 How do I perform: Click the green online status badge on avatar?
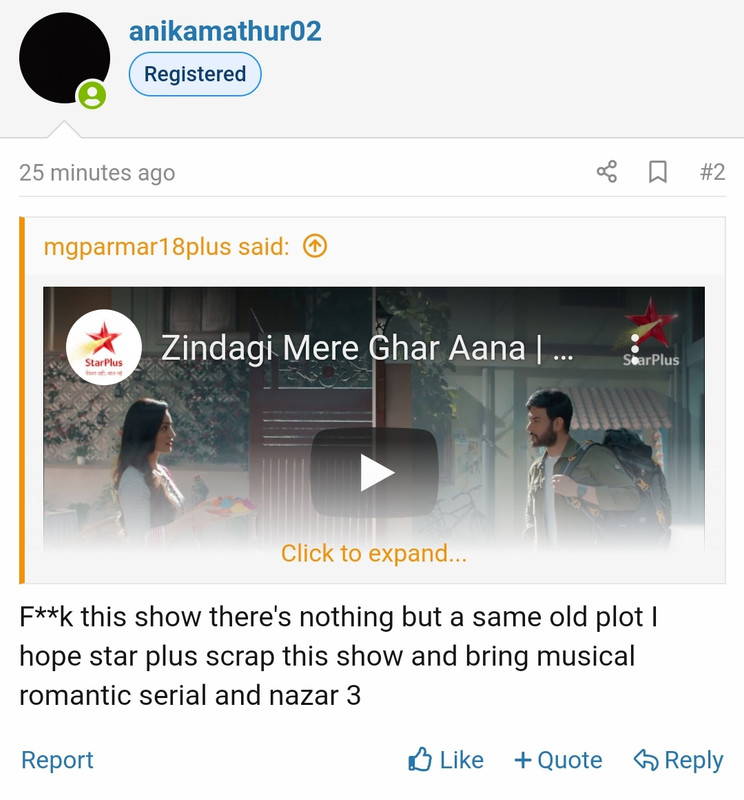92,95
